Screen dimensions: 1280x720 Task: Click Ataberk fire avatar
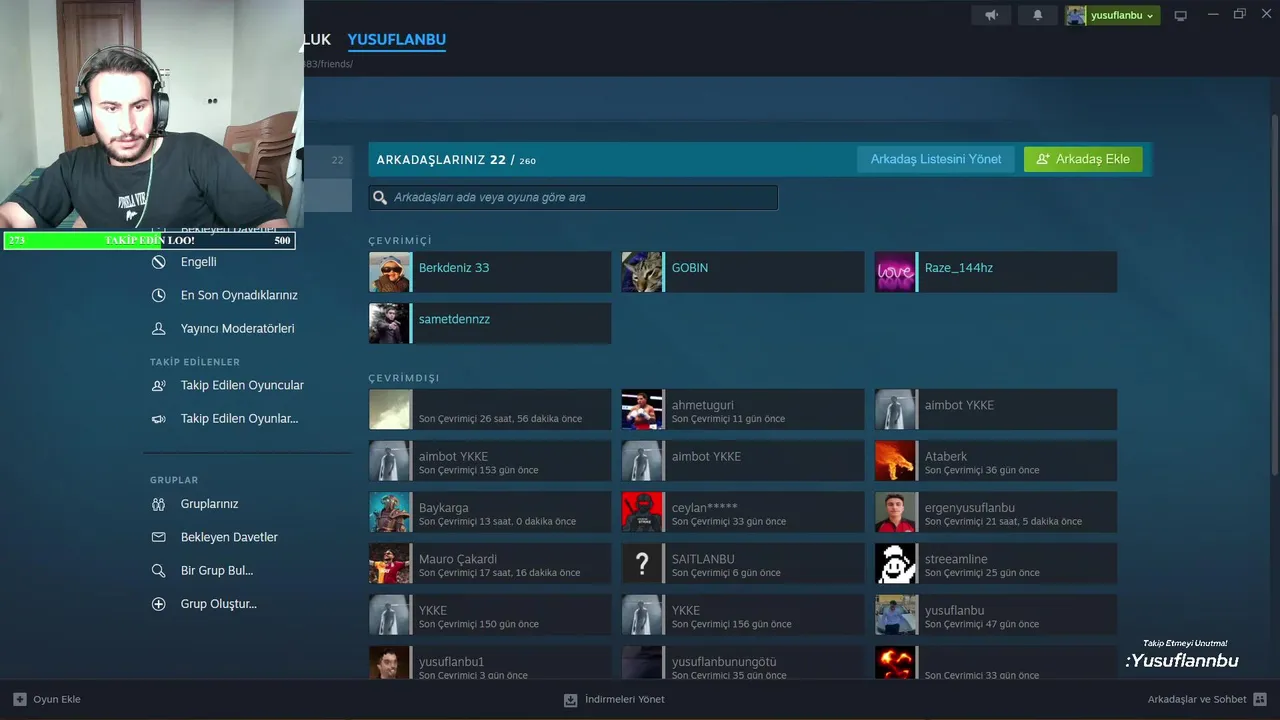895,461
